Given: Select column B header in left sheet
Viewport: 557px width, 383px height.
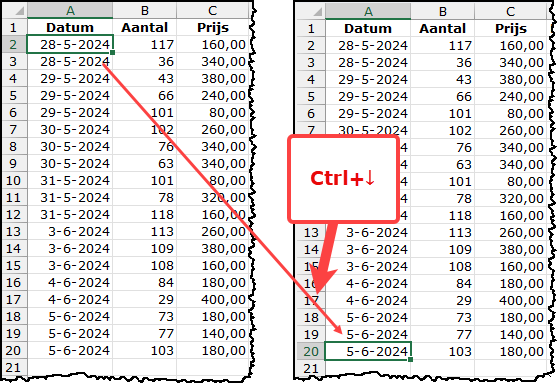Looking at the screenshot, I should point(145,10).
